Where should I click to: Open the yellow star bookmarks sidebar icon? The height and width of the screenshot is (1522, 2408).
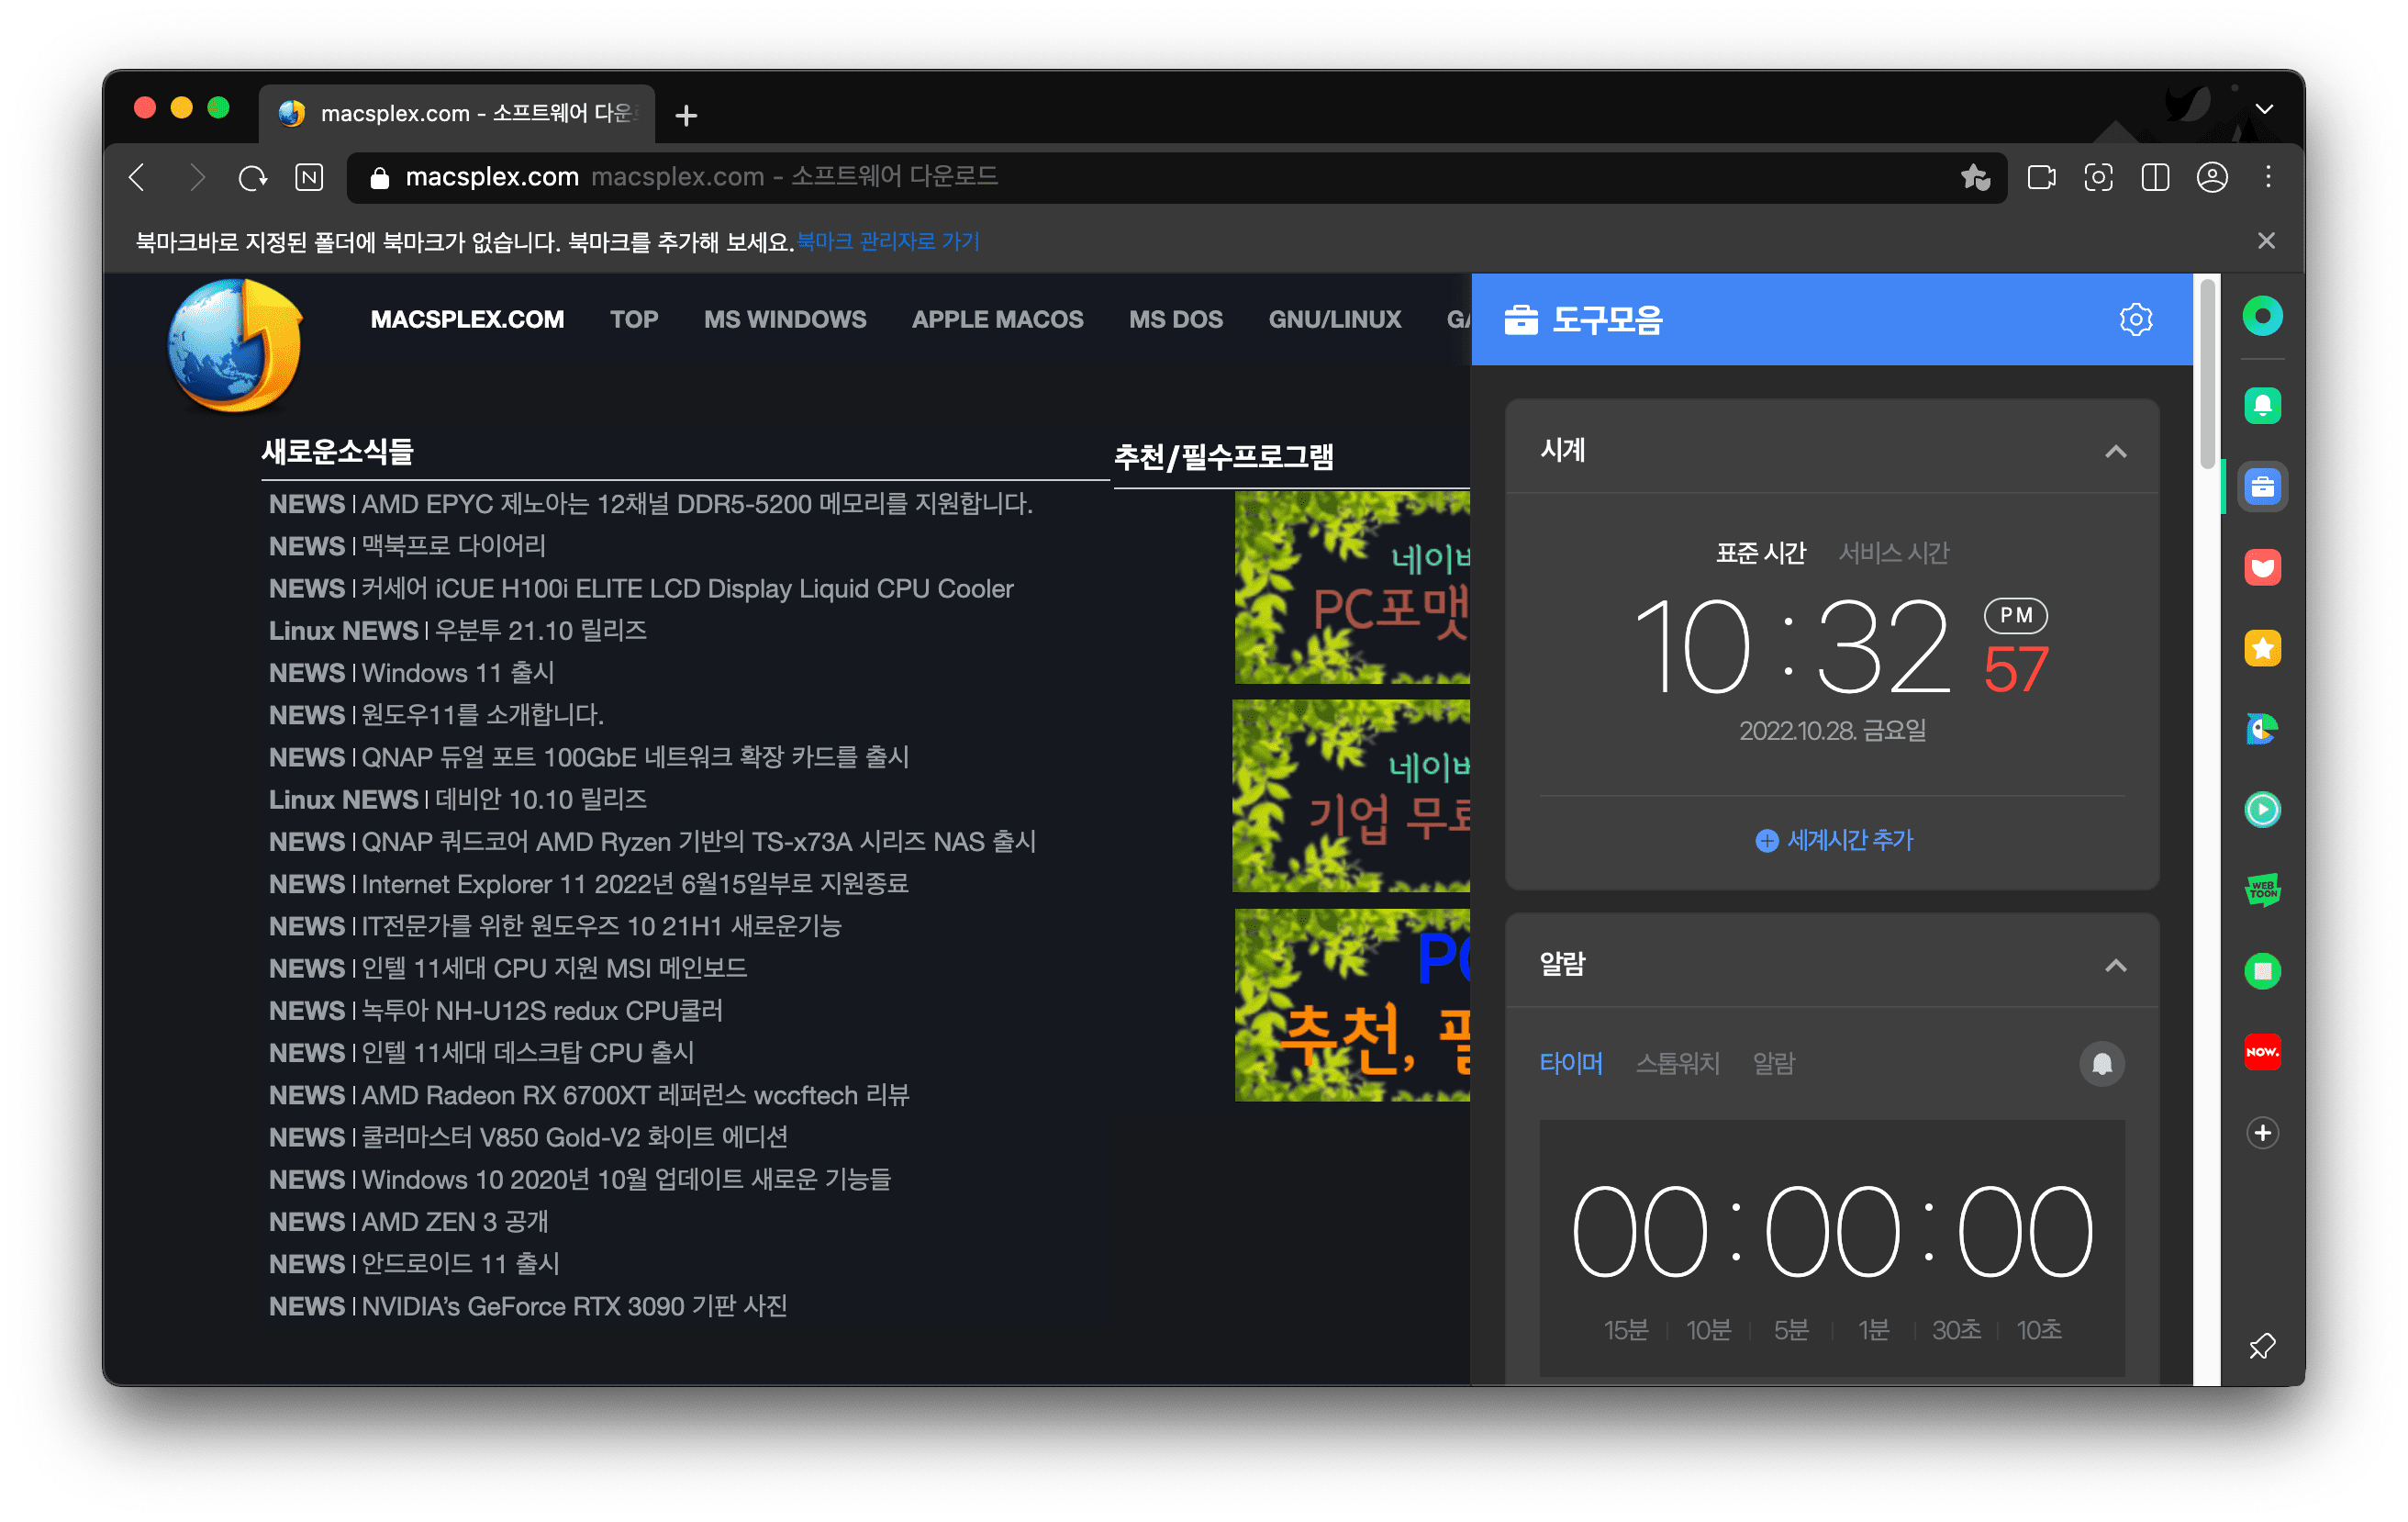(x=2262, y=649)
